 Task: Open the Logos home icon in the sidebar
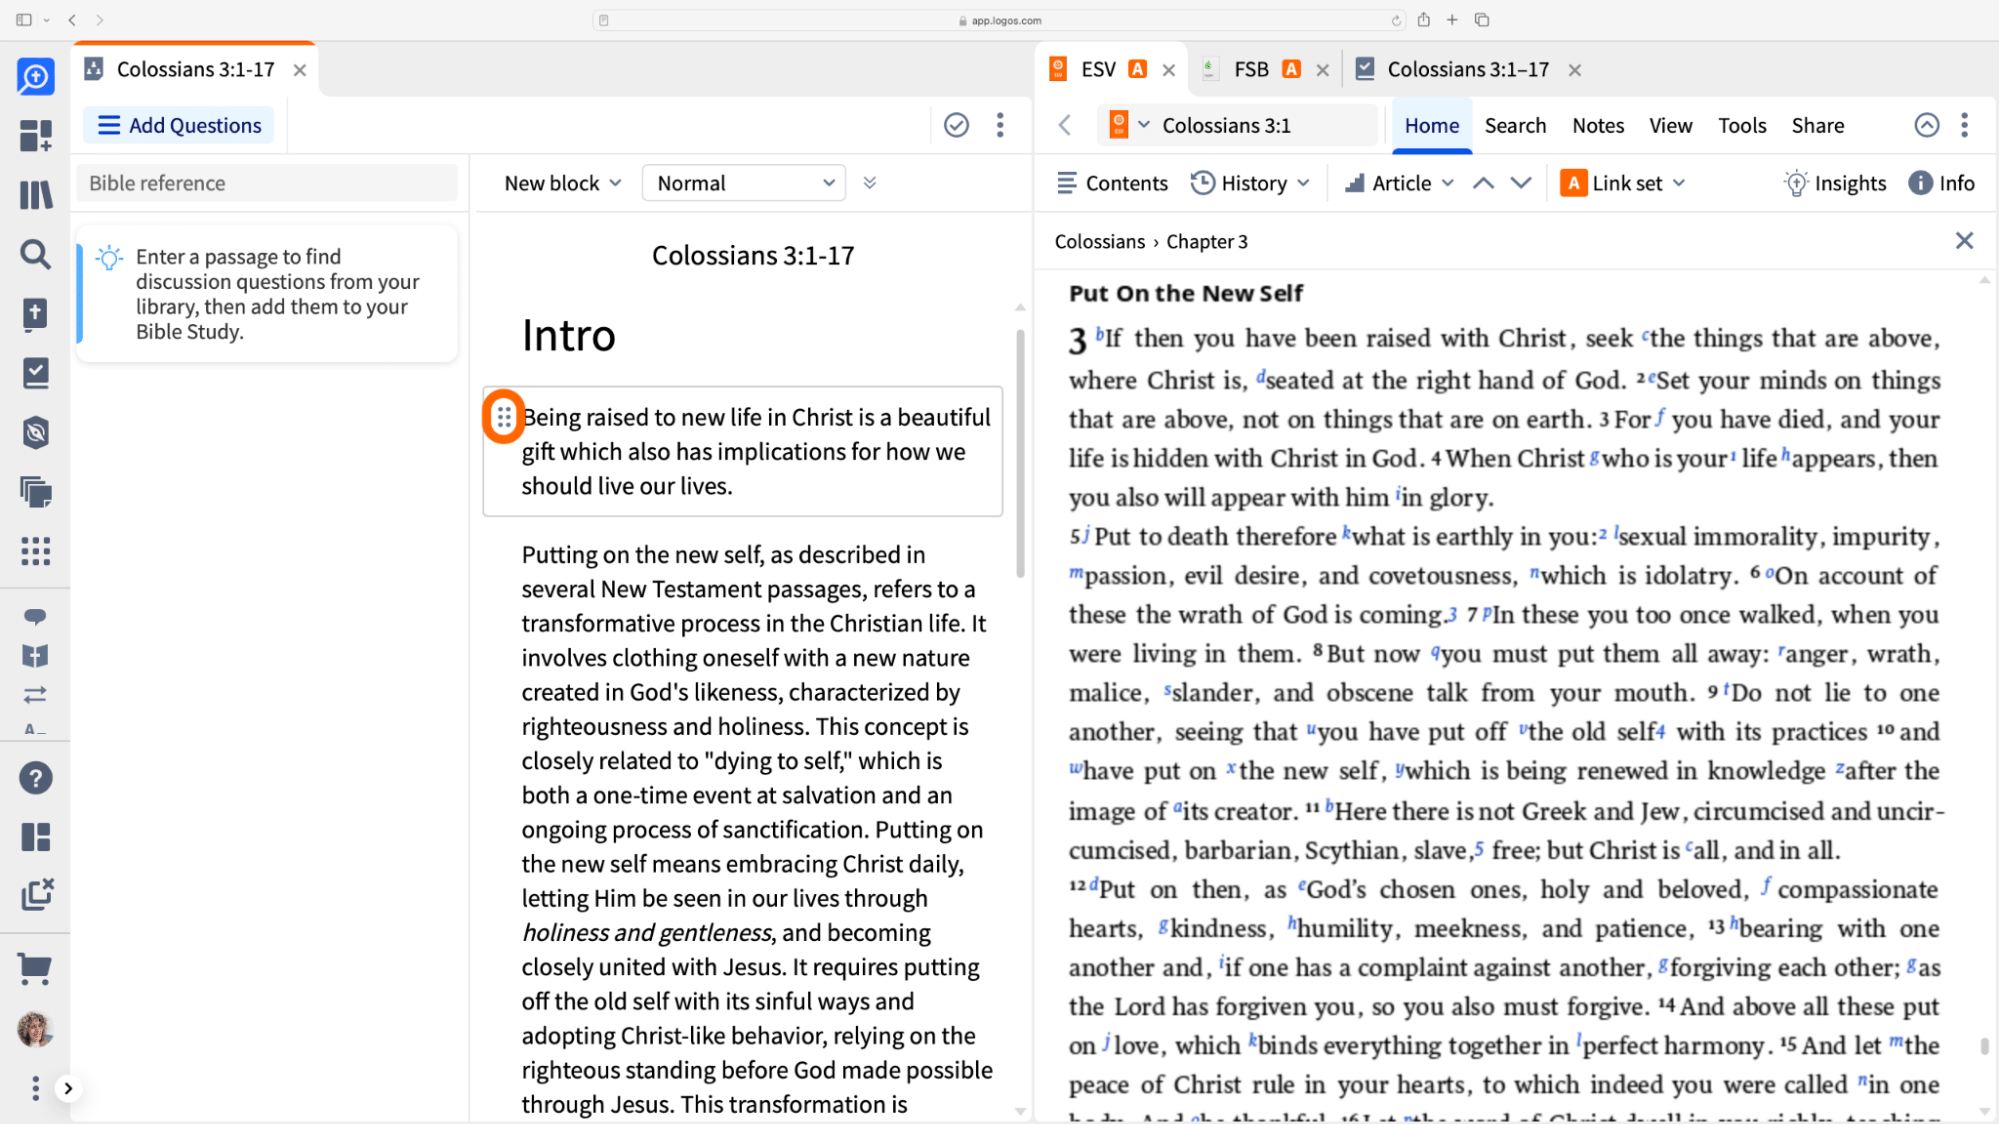click(35, 77)
